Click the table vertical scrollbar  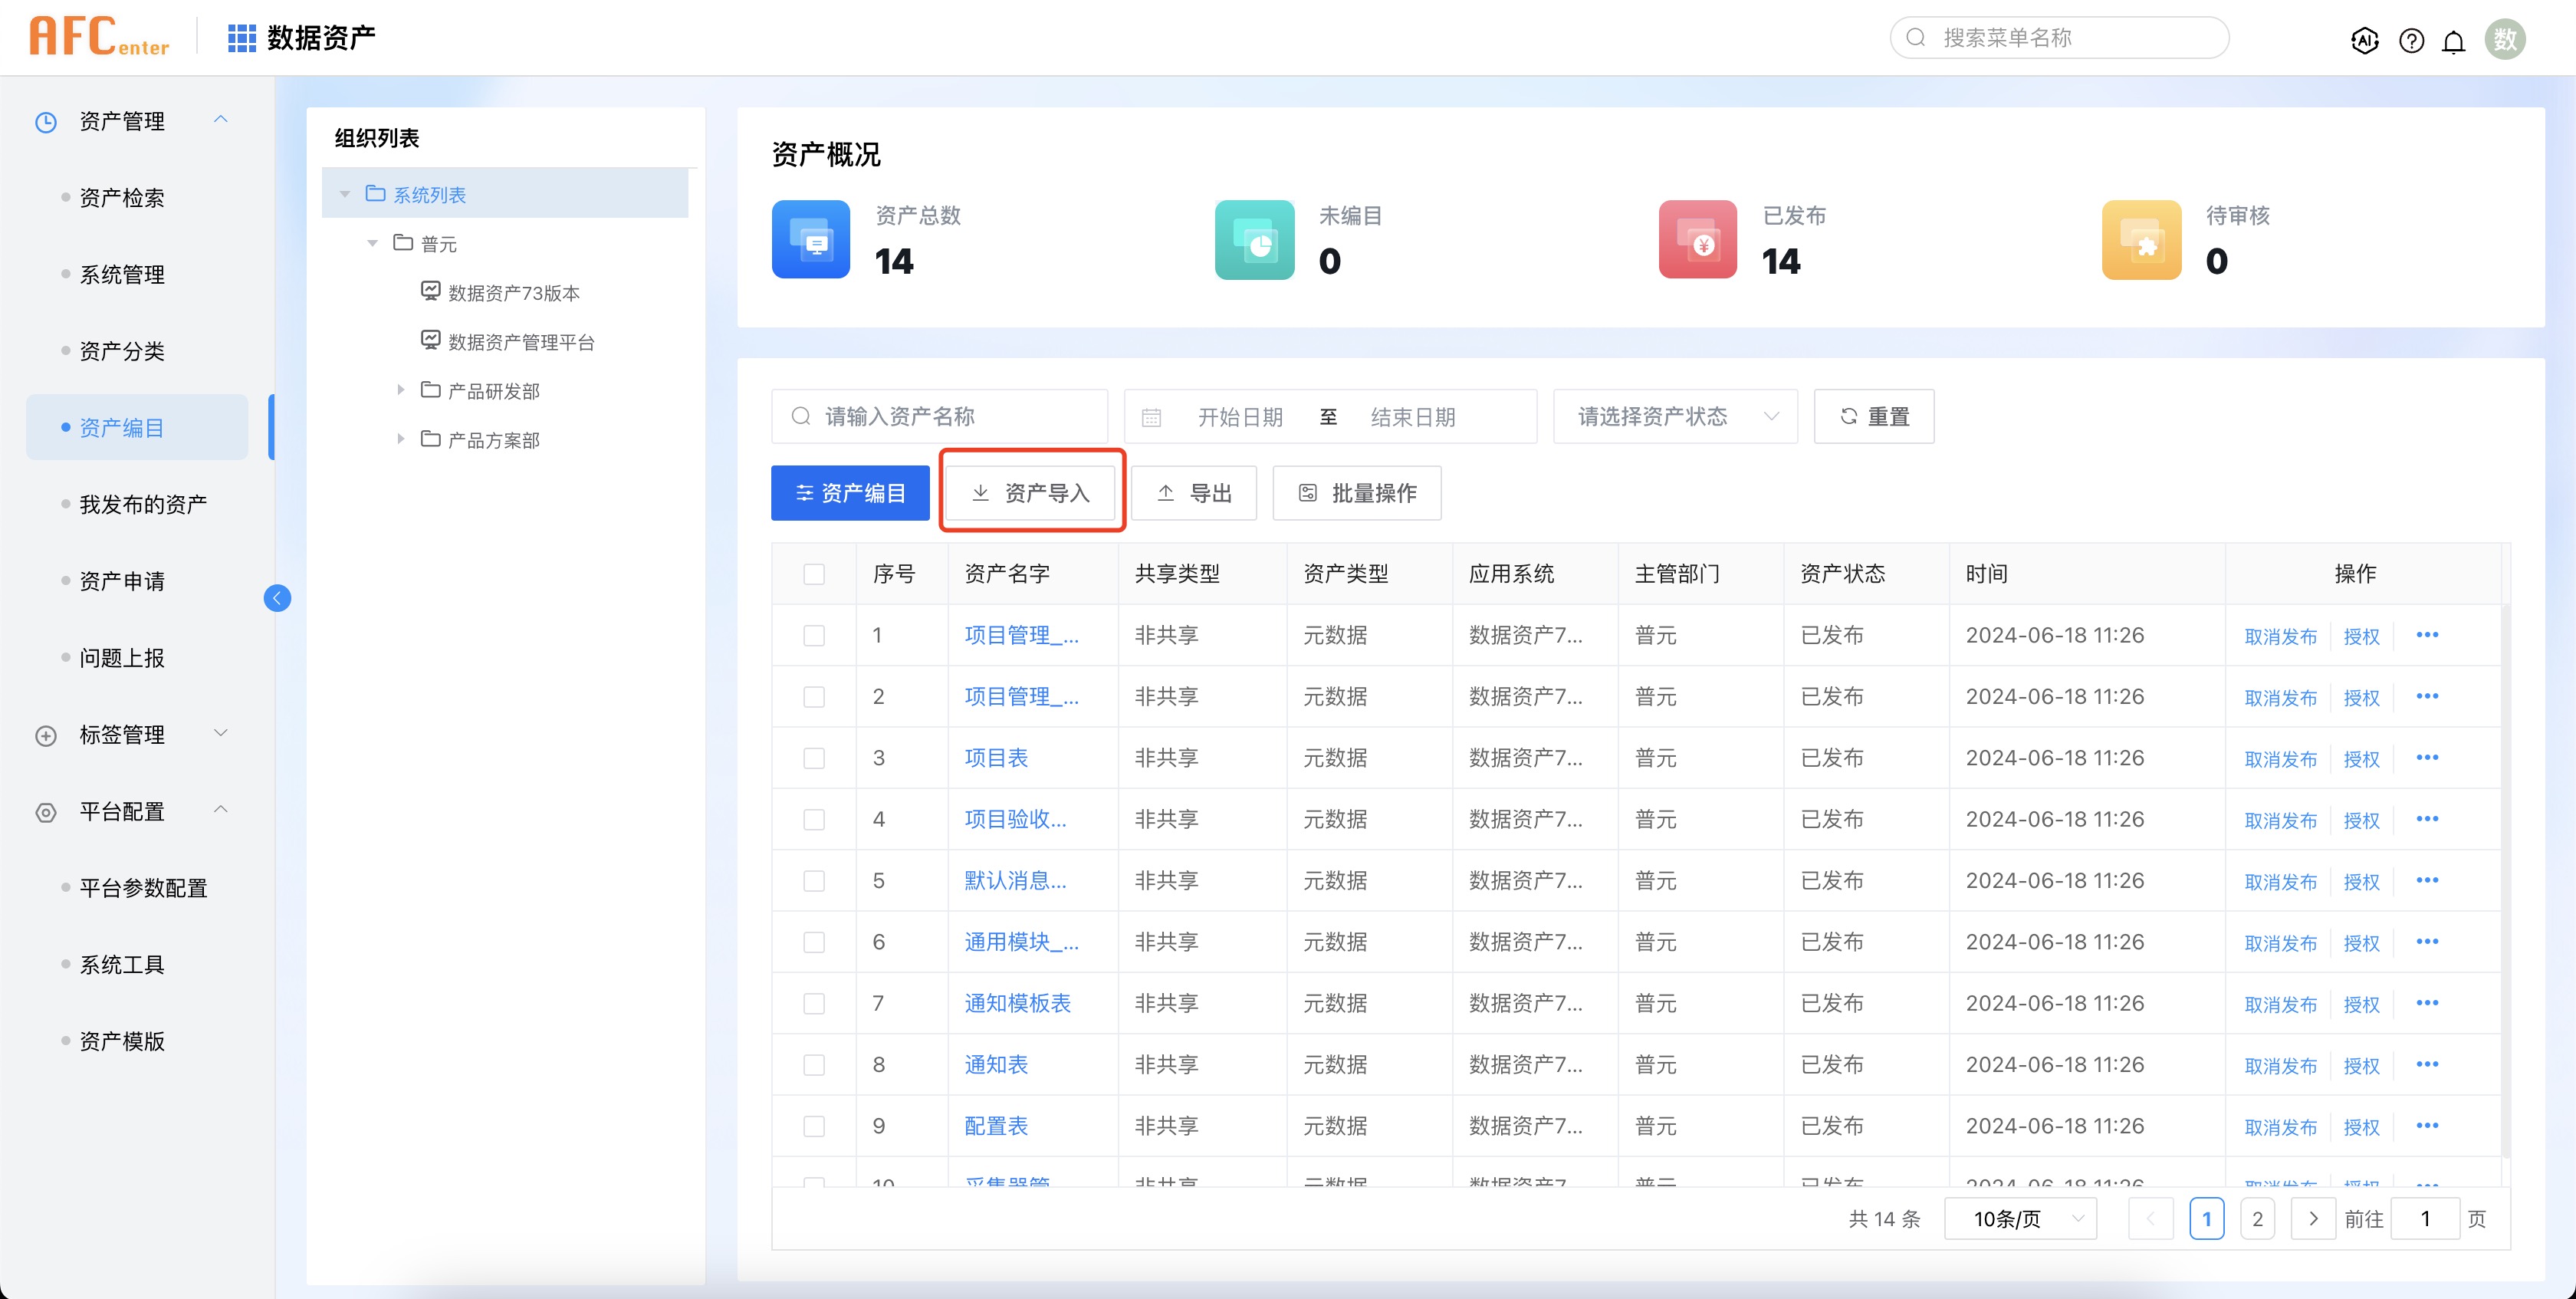click(2505, 880)
